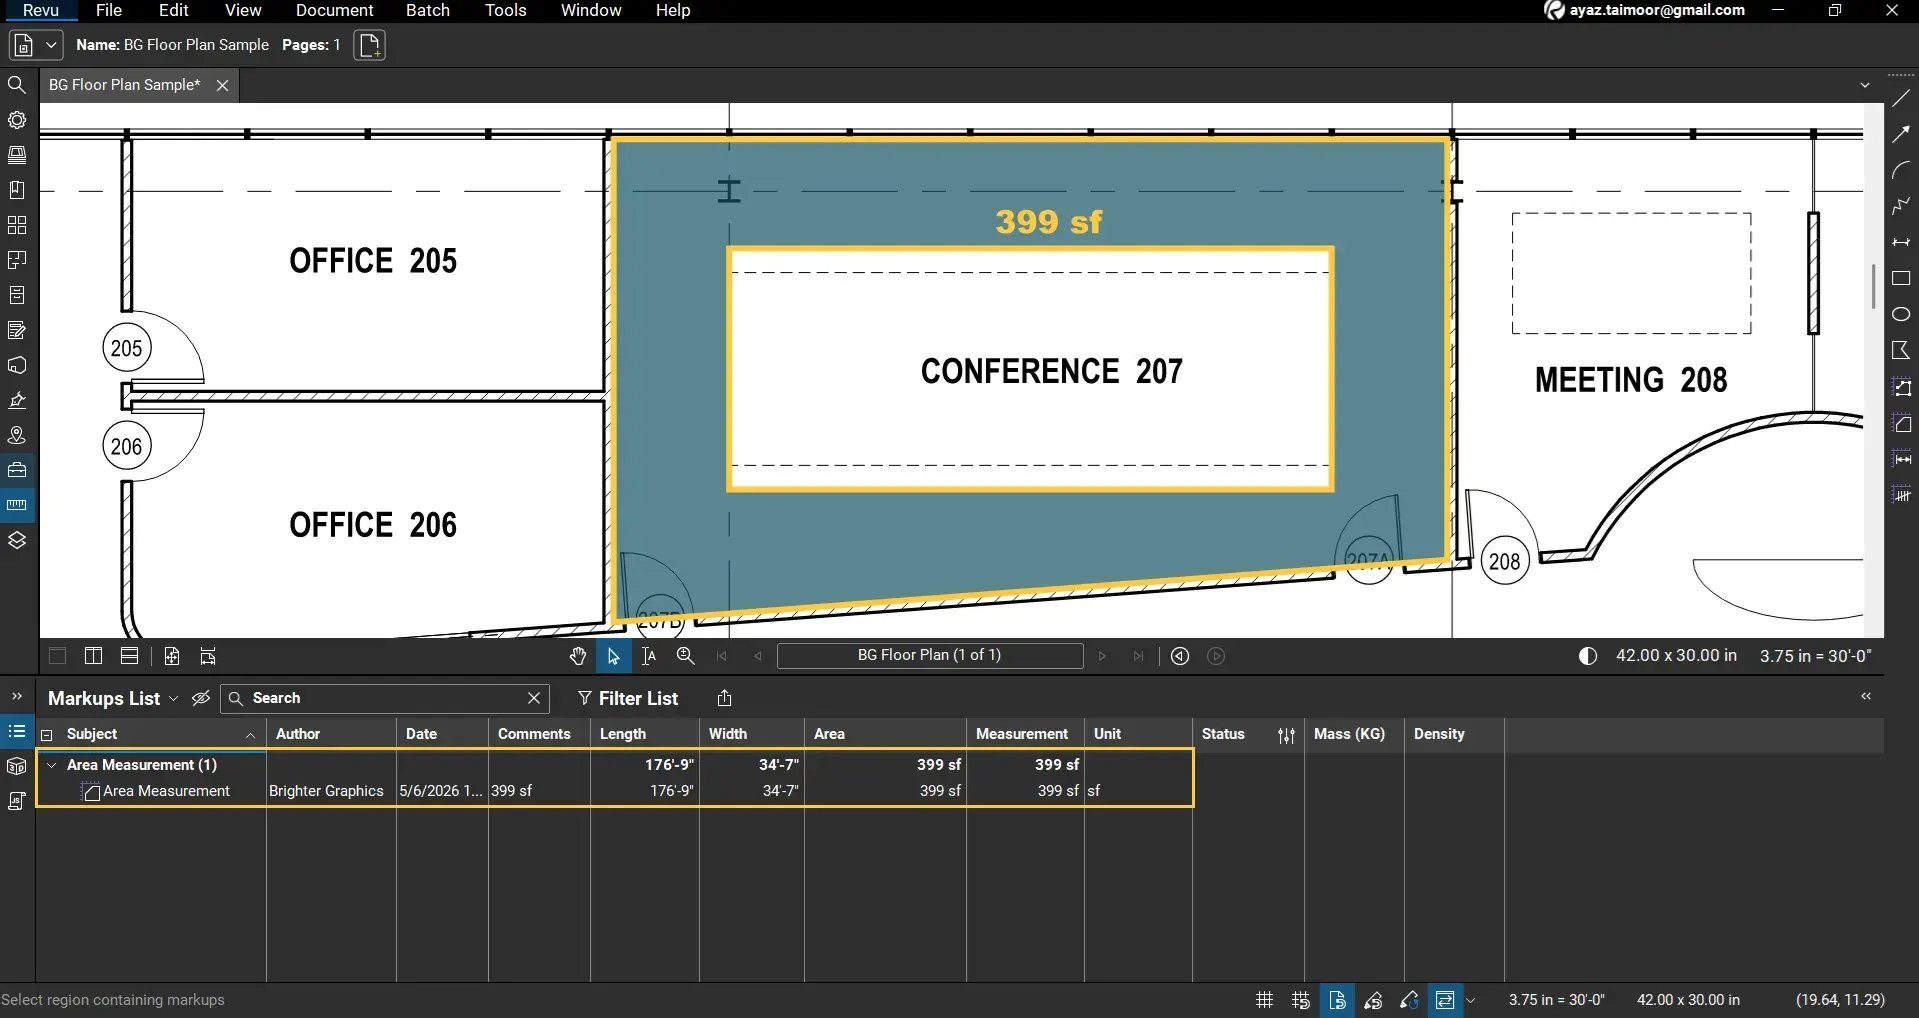This screenshot has height=1018, width=1919.
Task: Toggle Snap to Content in status bar
Action: 1337,1000
